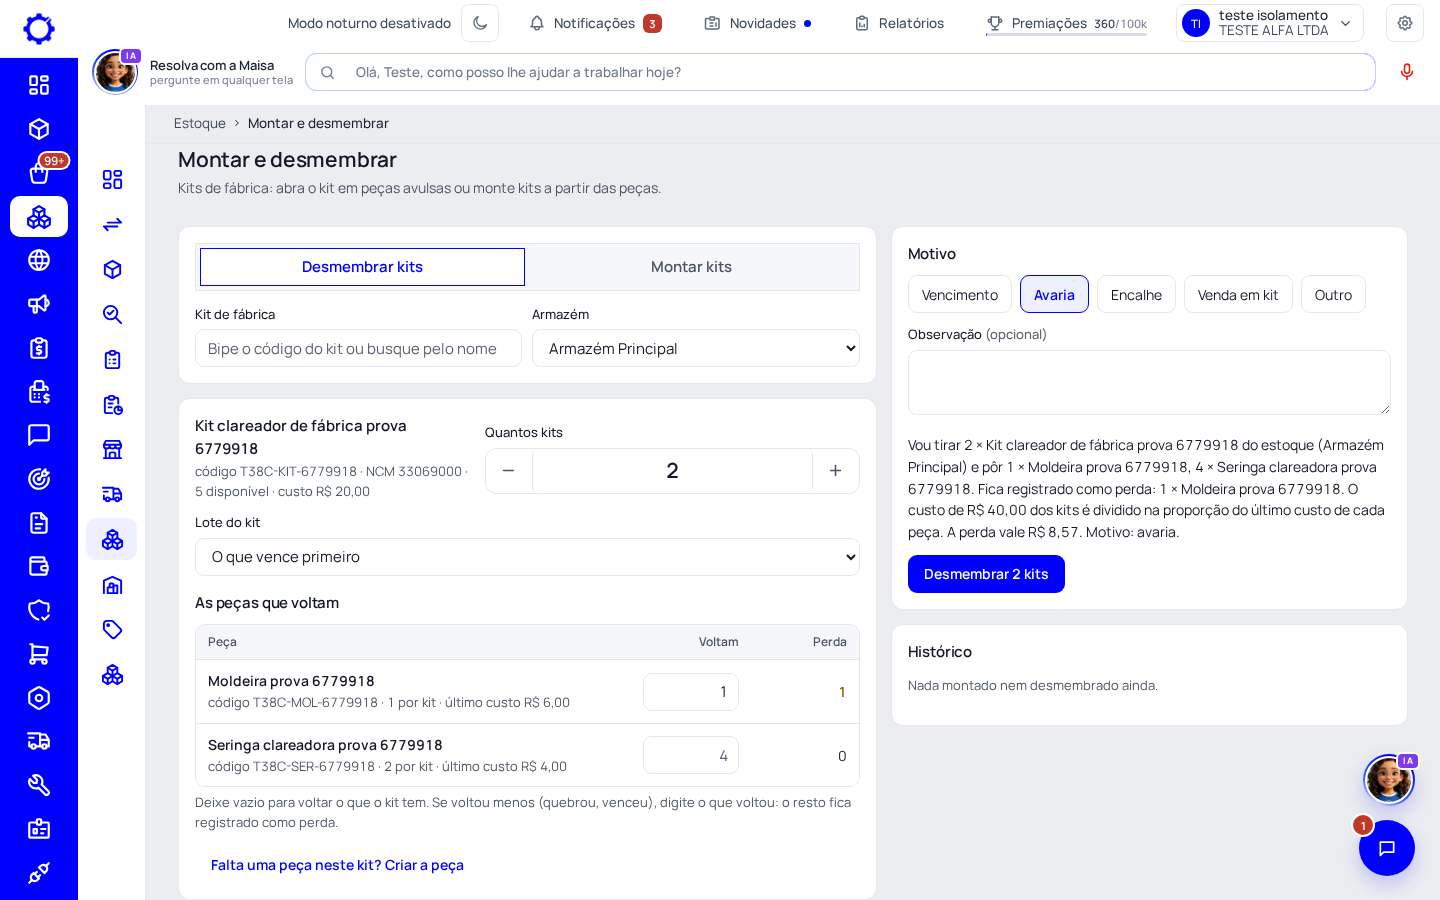Select the Encalhe reason

pos(1136,294)
